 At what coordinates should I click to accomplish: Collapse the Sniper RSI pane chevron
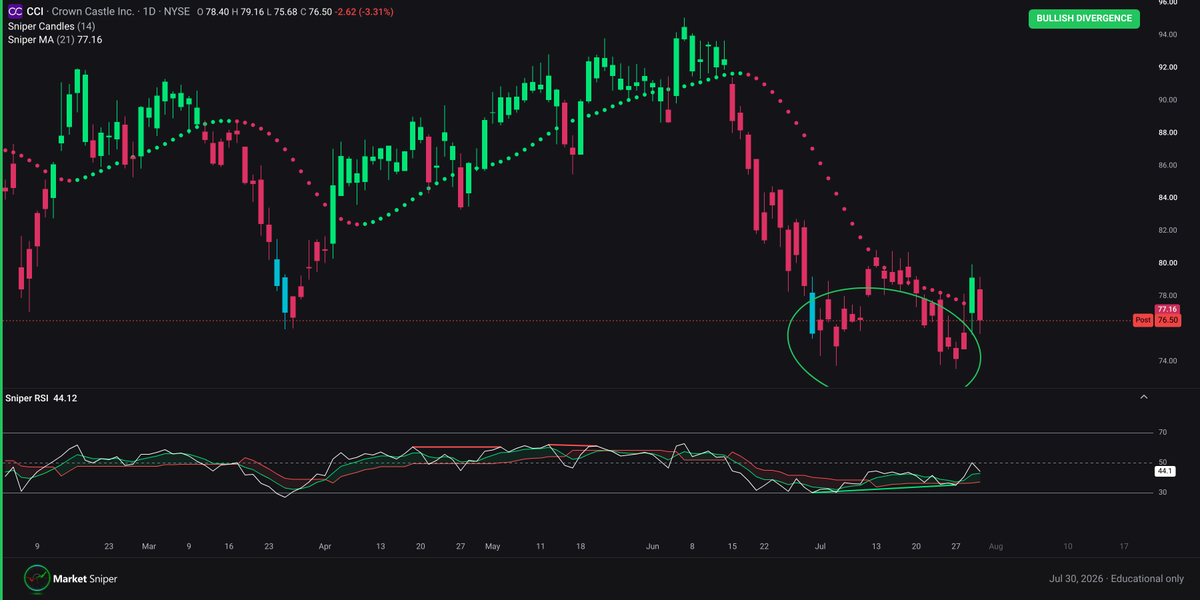pyautogui.click(x=1144, y=397)
